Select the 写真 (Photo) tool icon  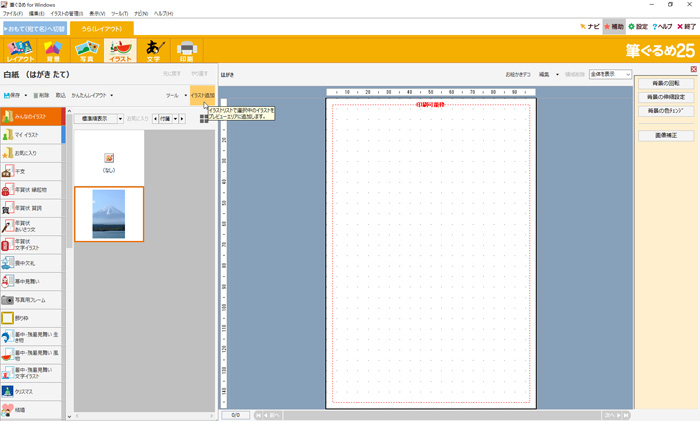pos(86,50)
